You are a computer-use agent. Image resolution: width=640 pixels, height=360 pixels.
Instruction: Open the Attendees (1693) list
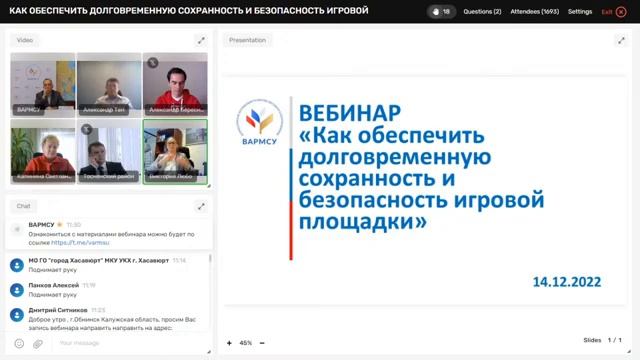(534, 11)
